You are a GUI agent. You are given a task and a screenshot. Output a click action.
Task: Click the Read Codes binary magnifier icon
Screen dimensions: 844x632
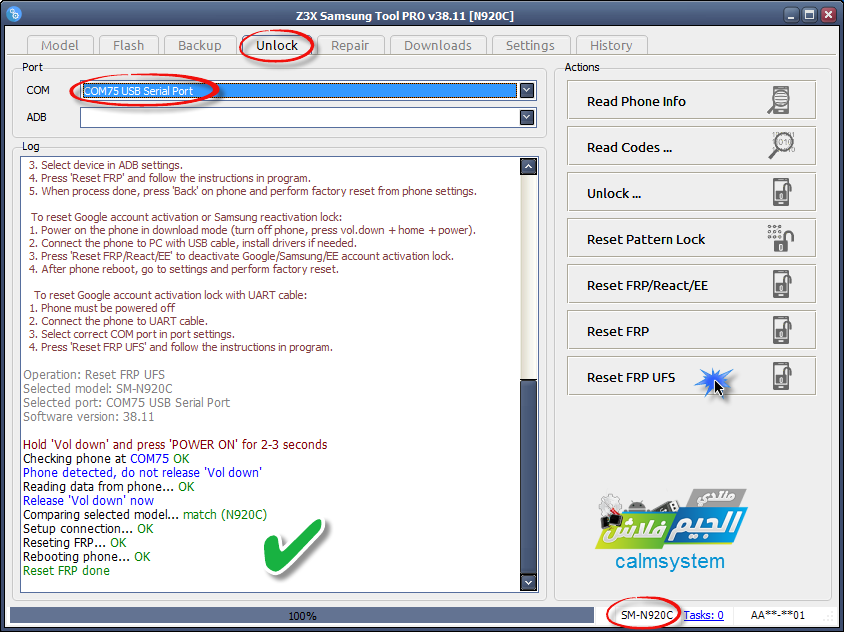tap(782, 145)
